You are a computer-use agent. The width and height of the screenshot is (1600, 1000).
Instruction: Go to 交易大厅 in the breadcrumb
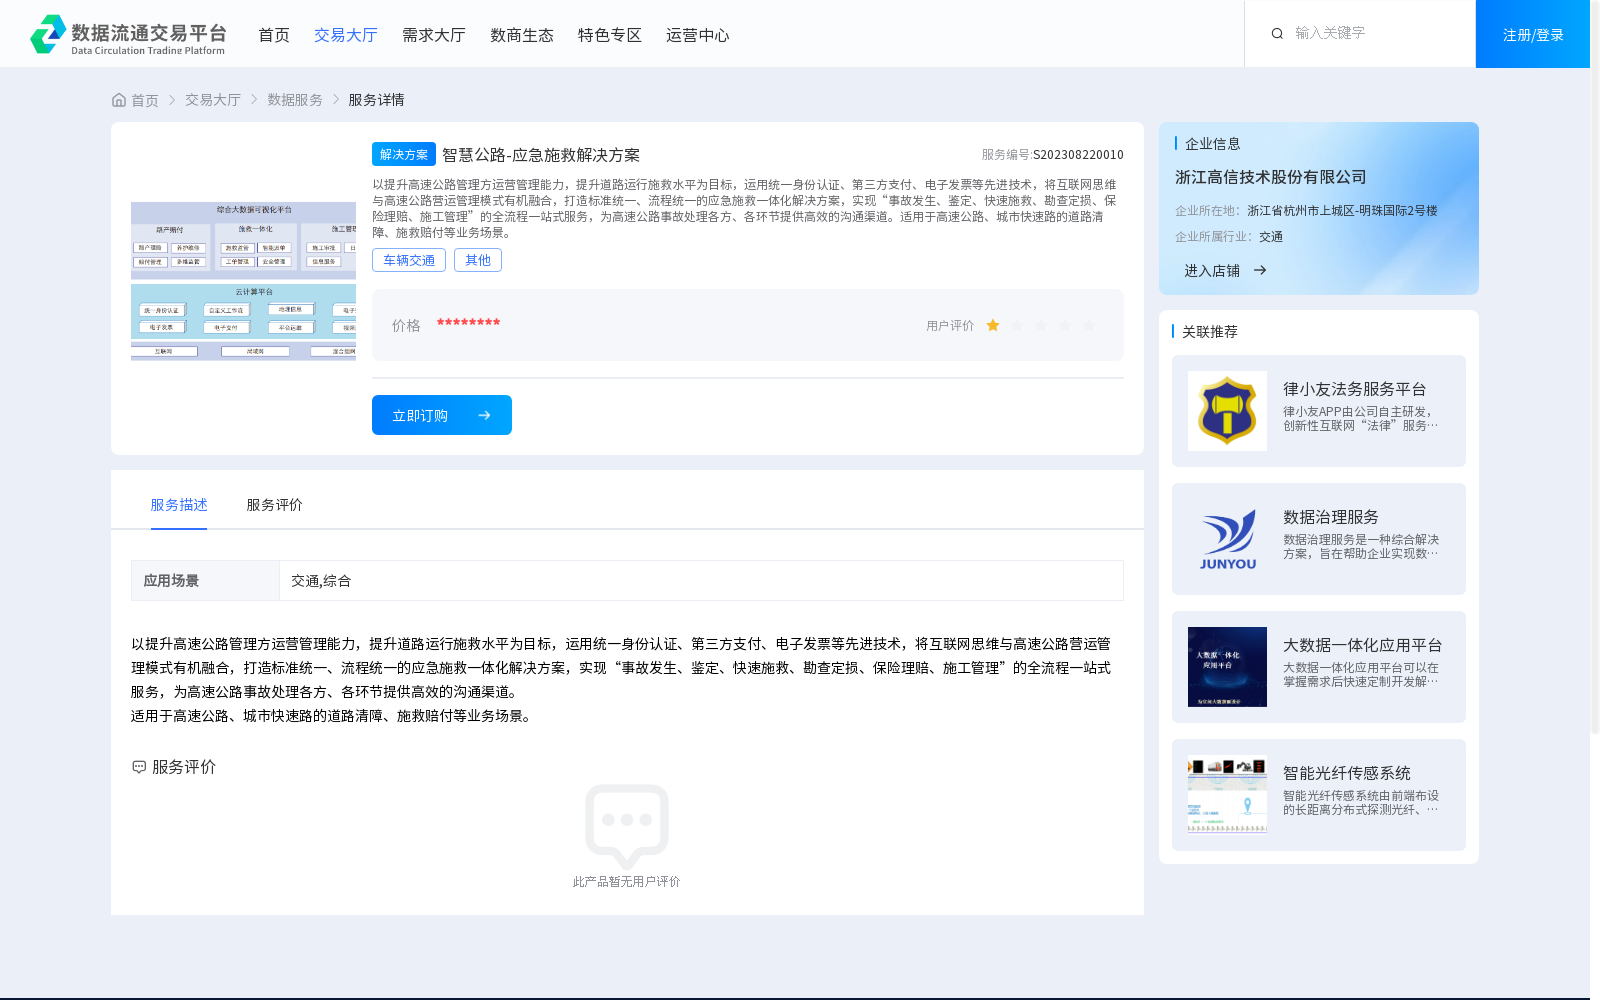[x=213, y=100]
